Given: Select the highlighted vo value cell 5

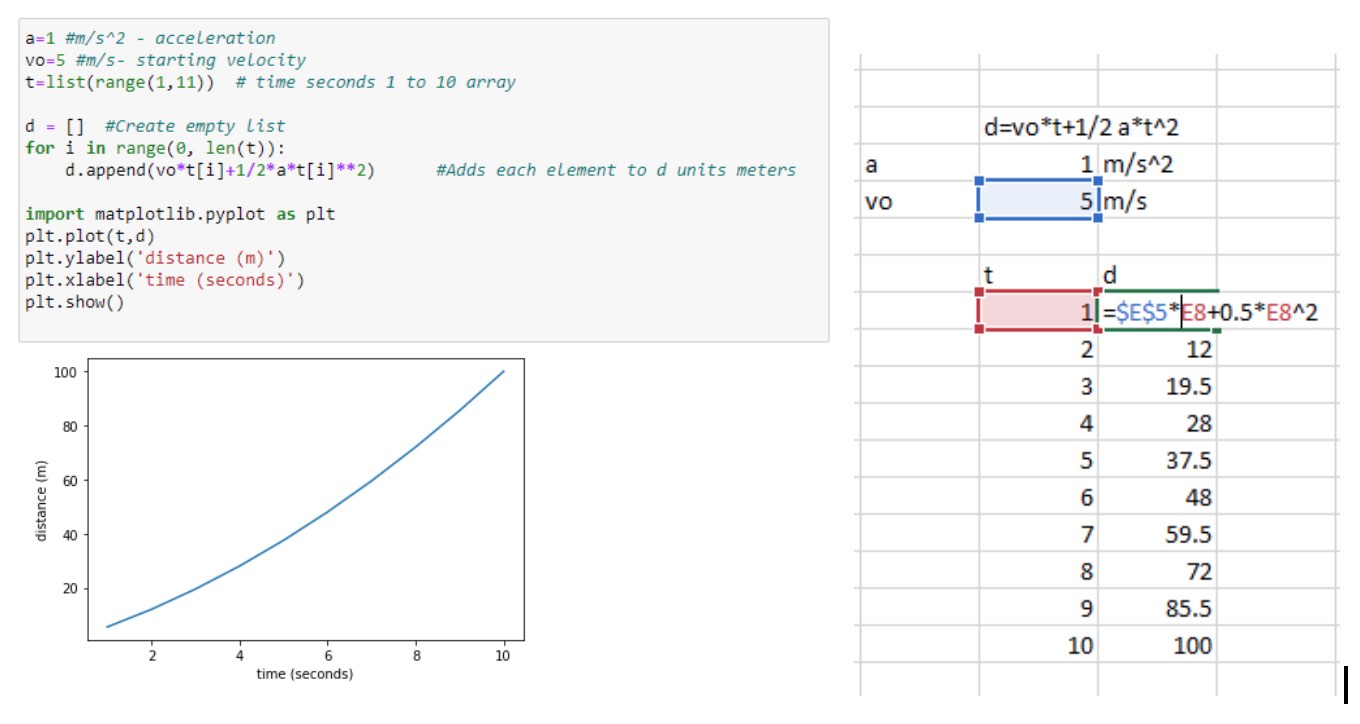Looking at the screenshot, I should point(1038,201).
